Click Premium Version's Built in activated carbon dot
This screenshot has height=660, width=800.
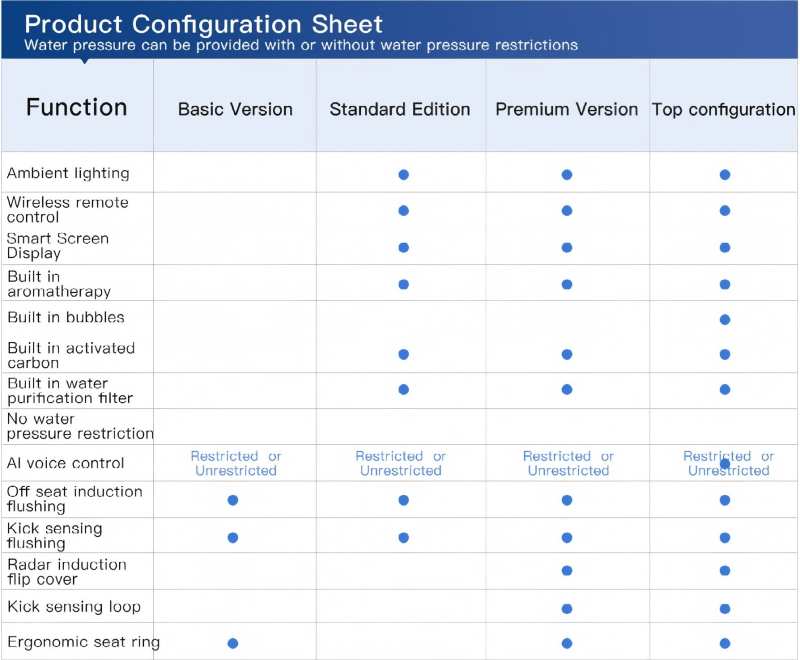coord(567,354)
